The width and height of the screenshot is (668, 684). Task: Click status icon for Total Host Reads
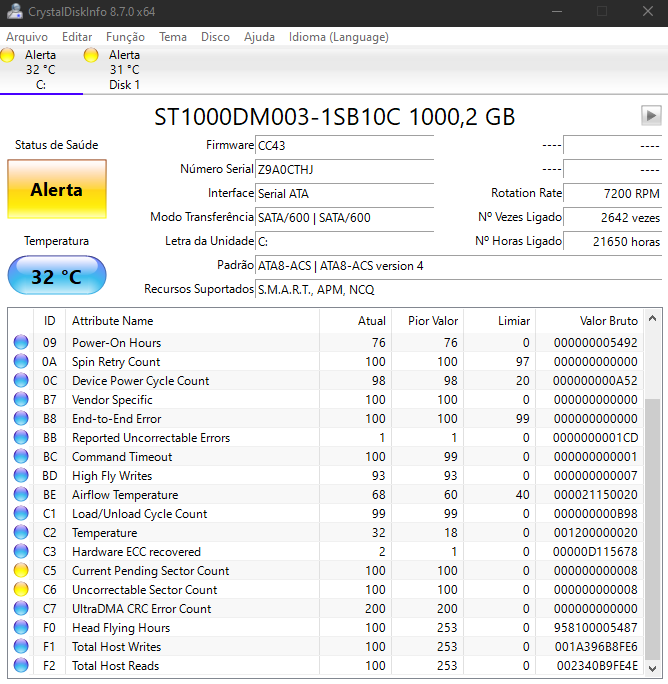pyautogui.click(x=21, y=665)
